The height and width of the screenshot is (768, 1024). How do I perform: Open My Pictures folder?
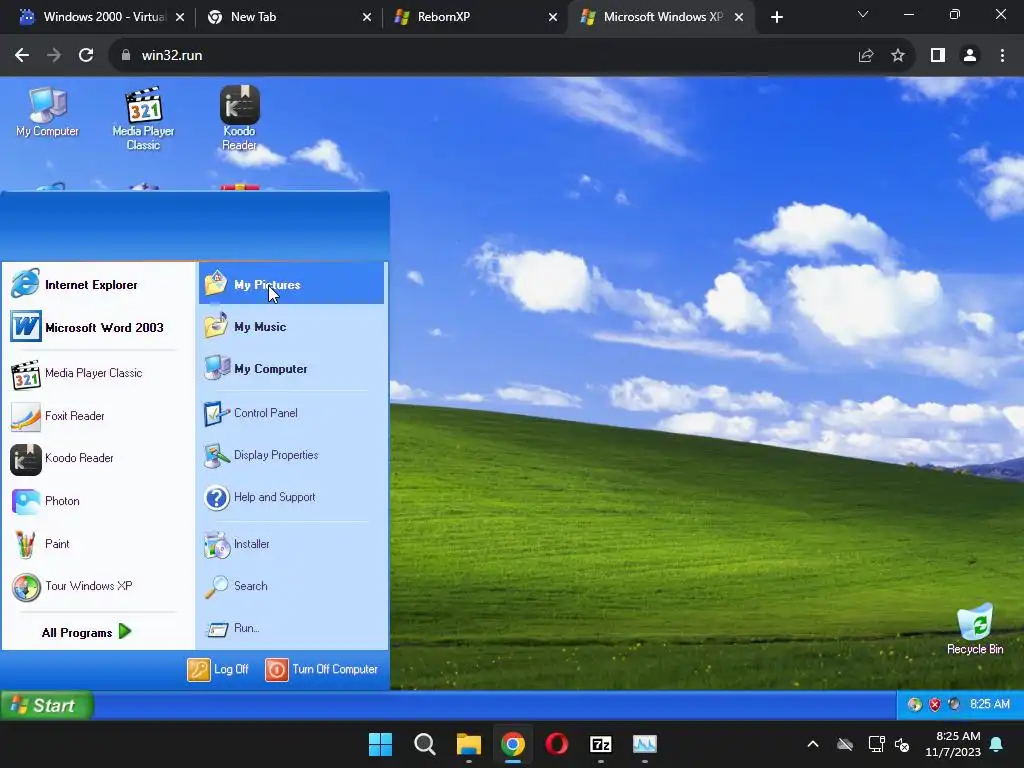pos(291,285)
